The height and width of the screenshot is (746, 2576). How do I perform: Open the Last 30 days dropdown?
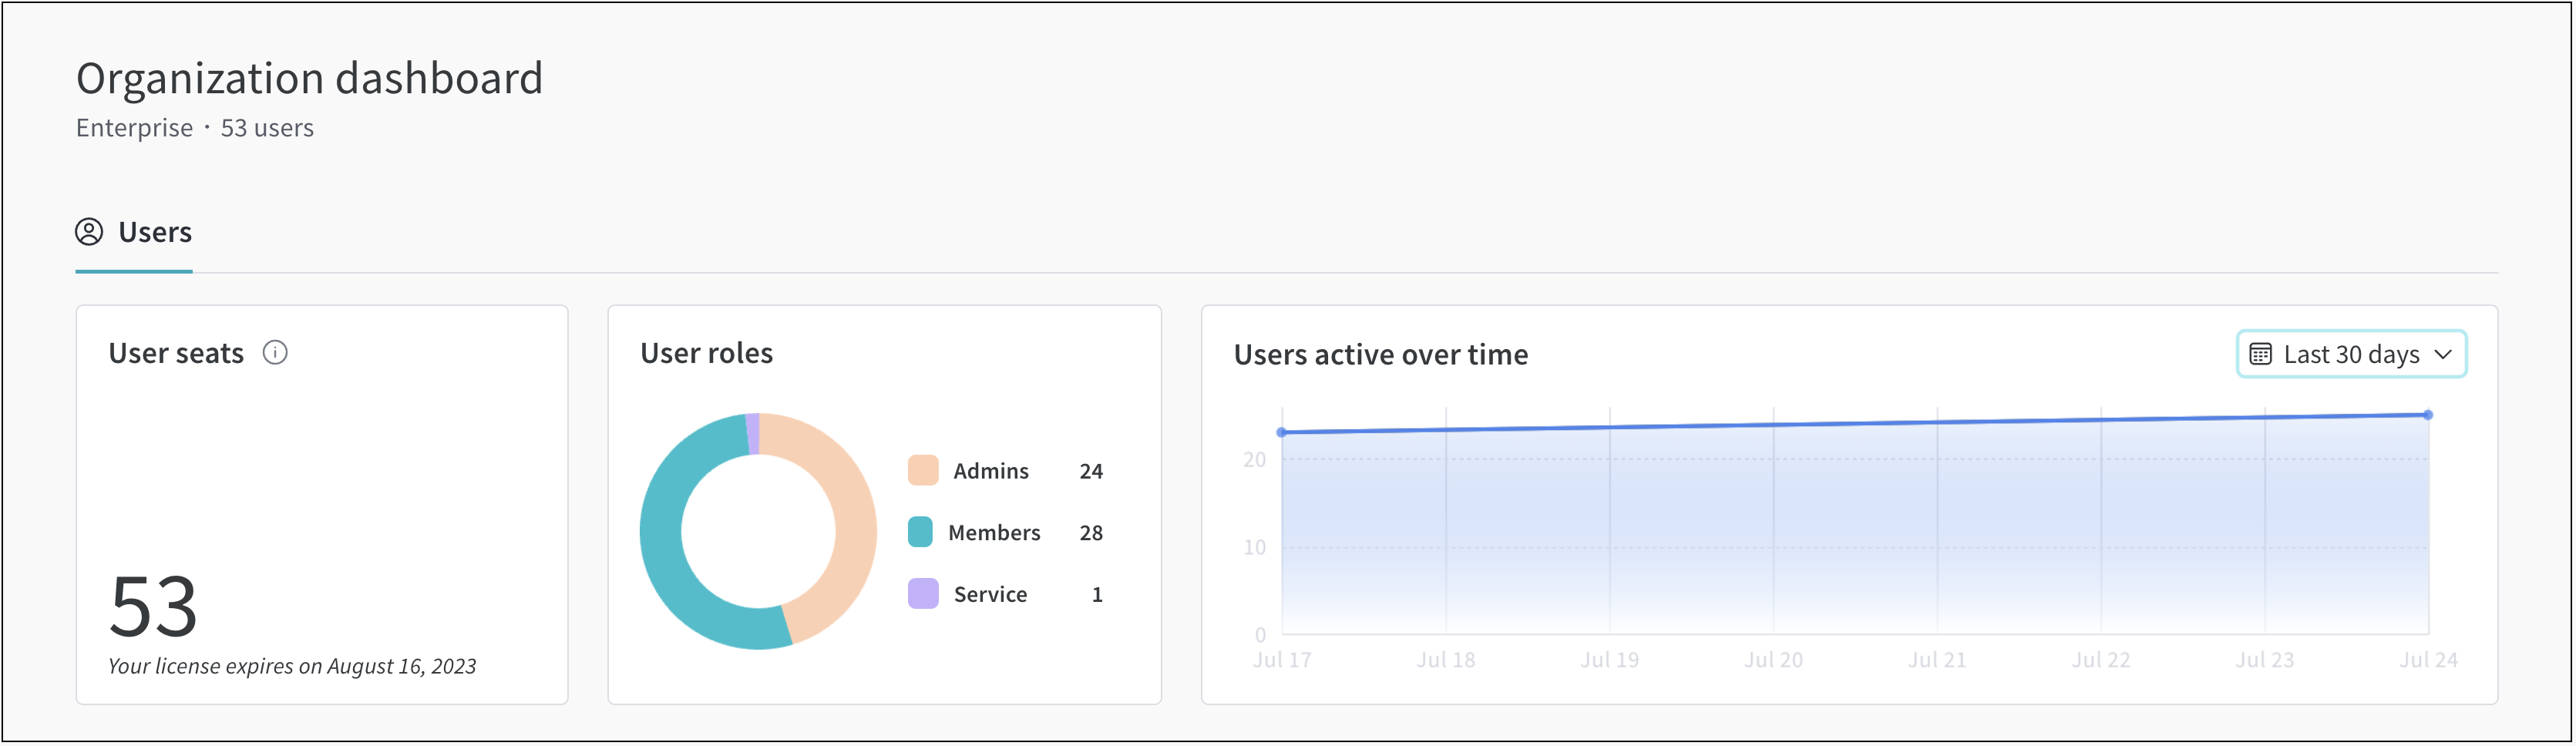coord(2350,354)
